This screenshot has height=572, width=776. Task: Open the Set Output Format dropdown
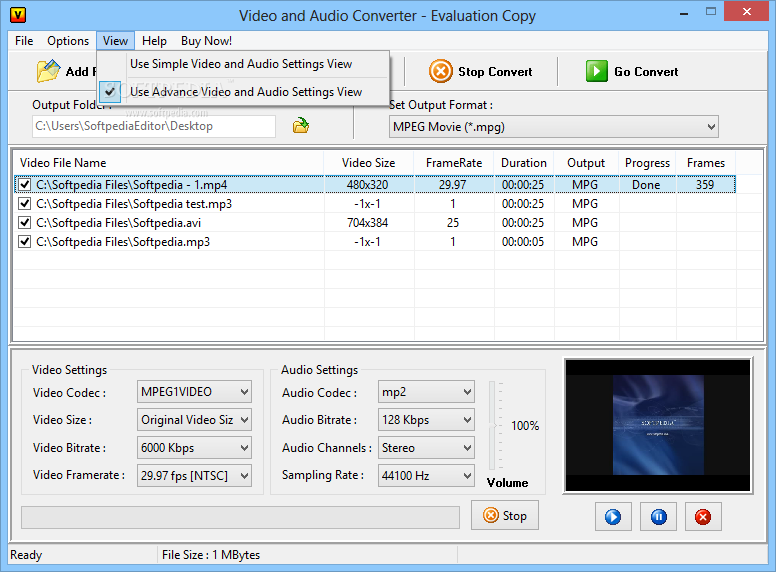tap(553, 127)
